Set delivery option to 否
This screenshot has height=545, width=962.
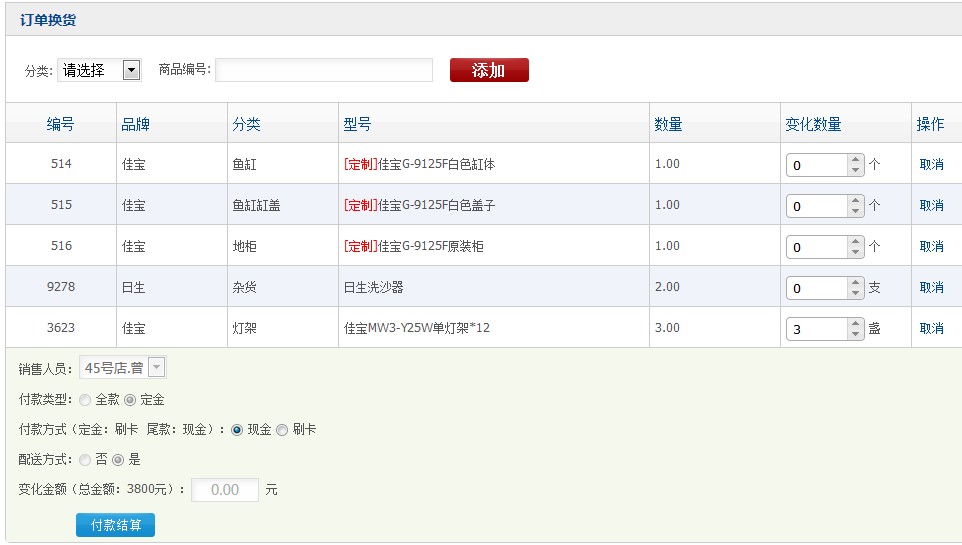tap(85, 460)
